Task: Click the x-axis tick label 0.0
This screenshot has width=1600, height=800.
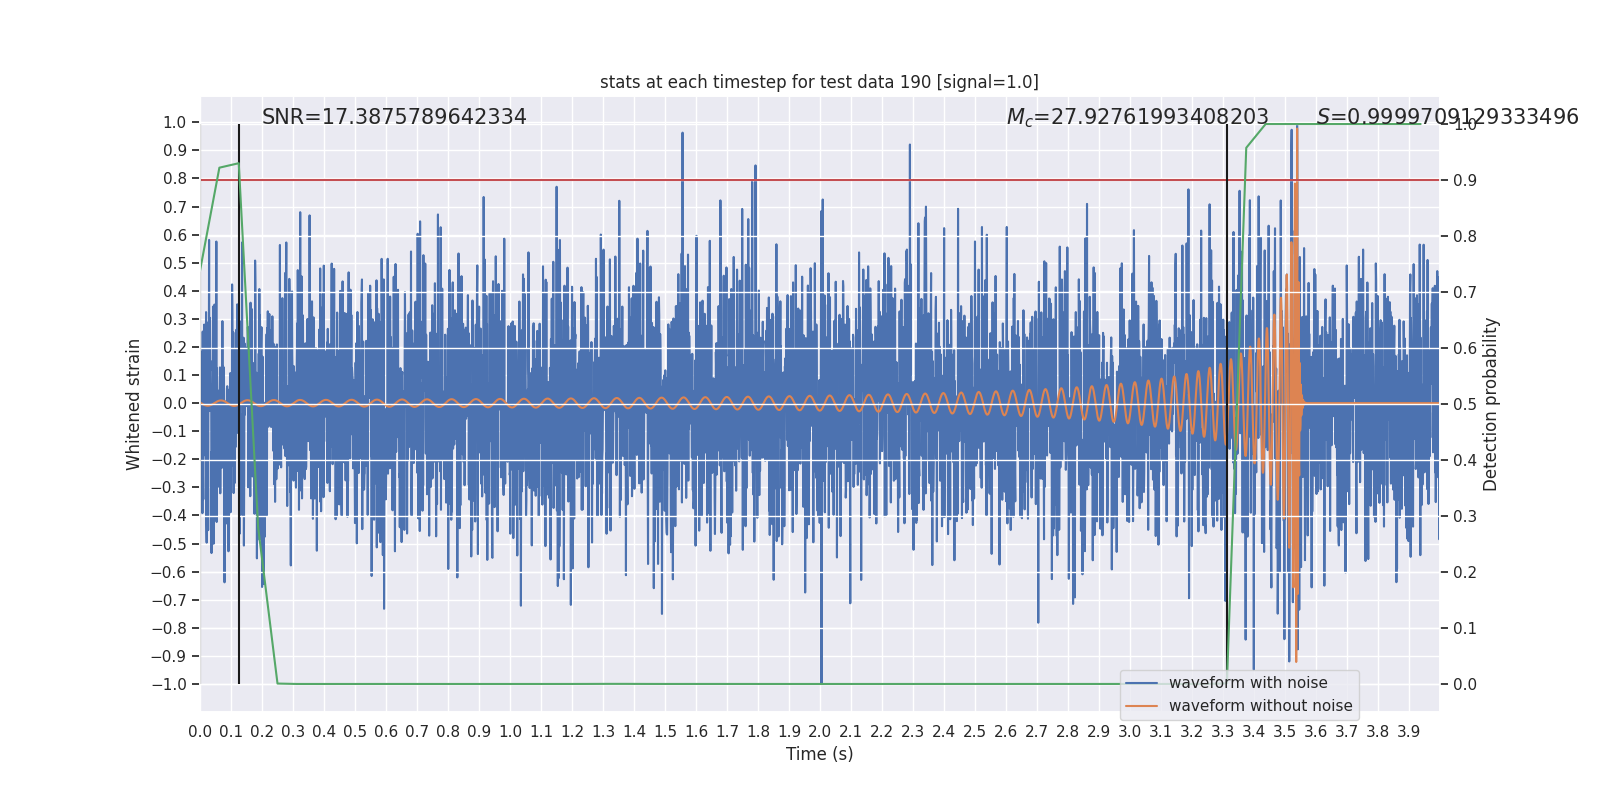Action: (x=200, y=732)
